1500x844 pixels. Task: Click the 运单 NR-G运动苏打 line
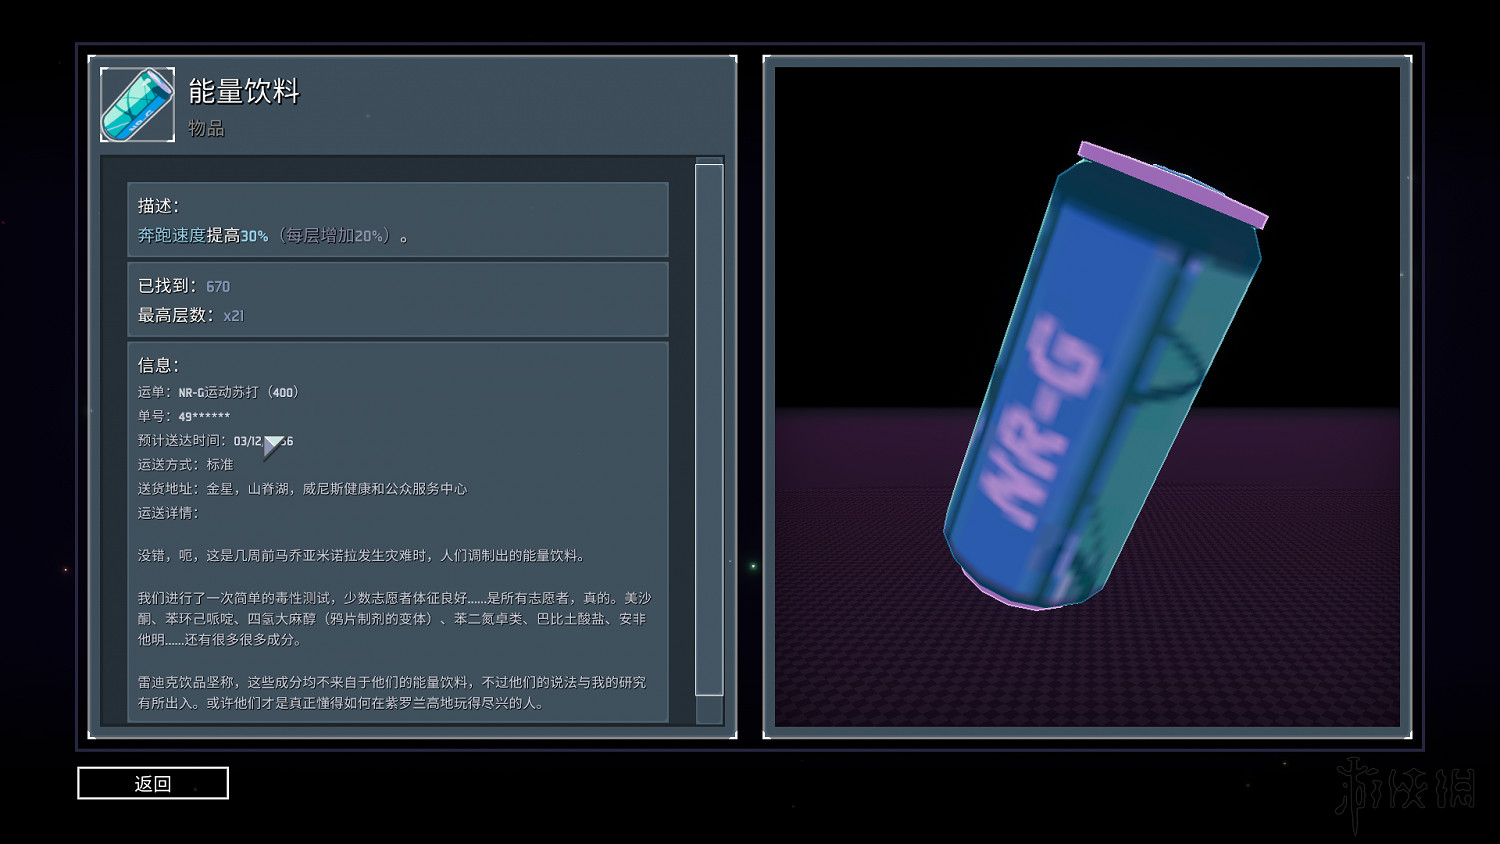click(x=218, y=392)
